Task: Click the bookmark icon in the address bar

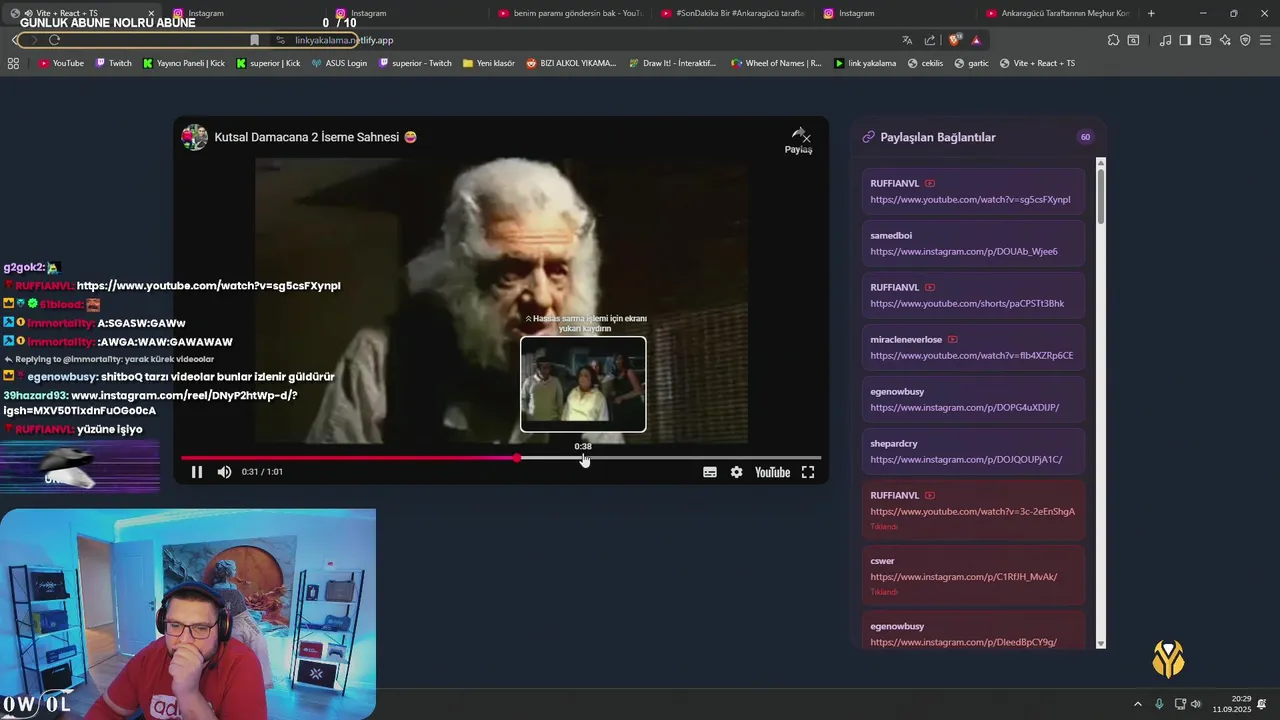Action: pyautogui.click(x=254, y=40)
